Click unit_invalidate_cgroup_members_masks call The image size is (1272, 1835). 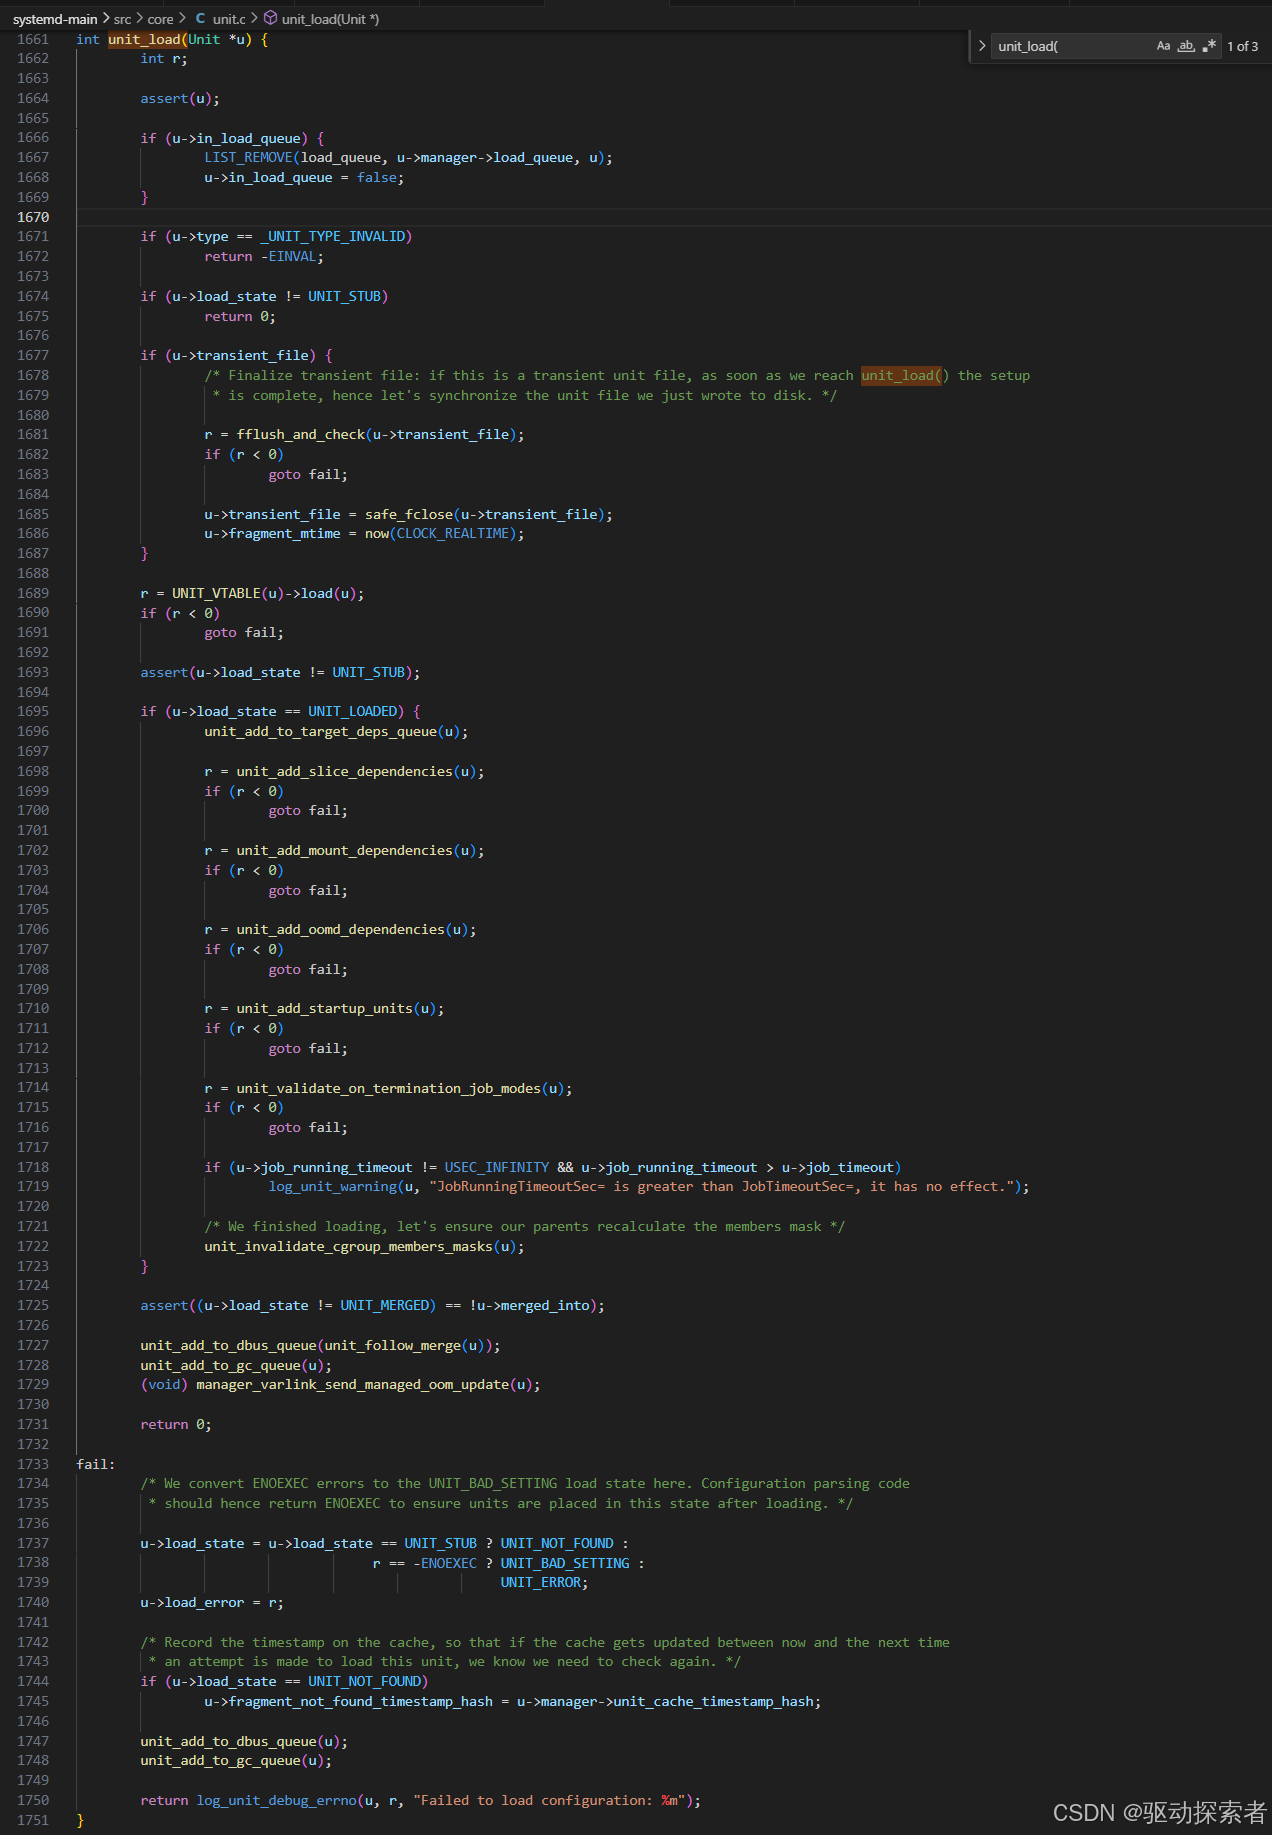[348, 1246]
